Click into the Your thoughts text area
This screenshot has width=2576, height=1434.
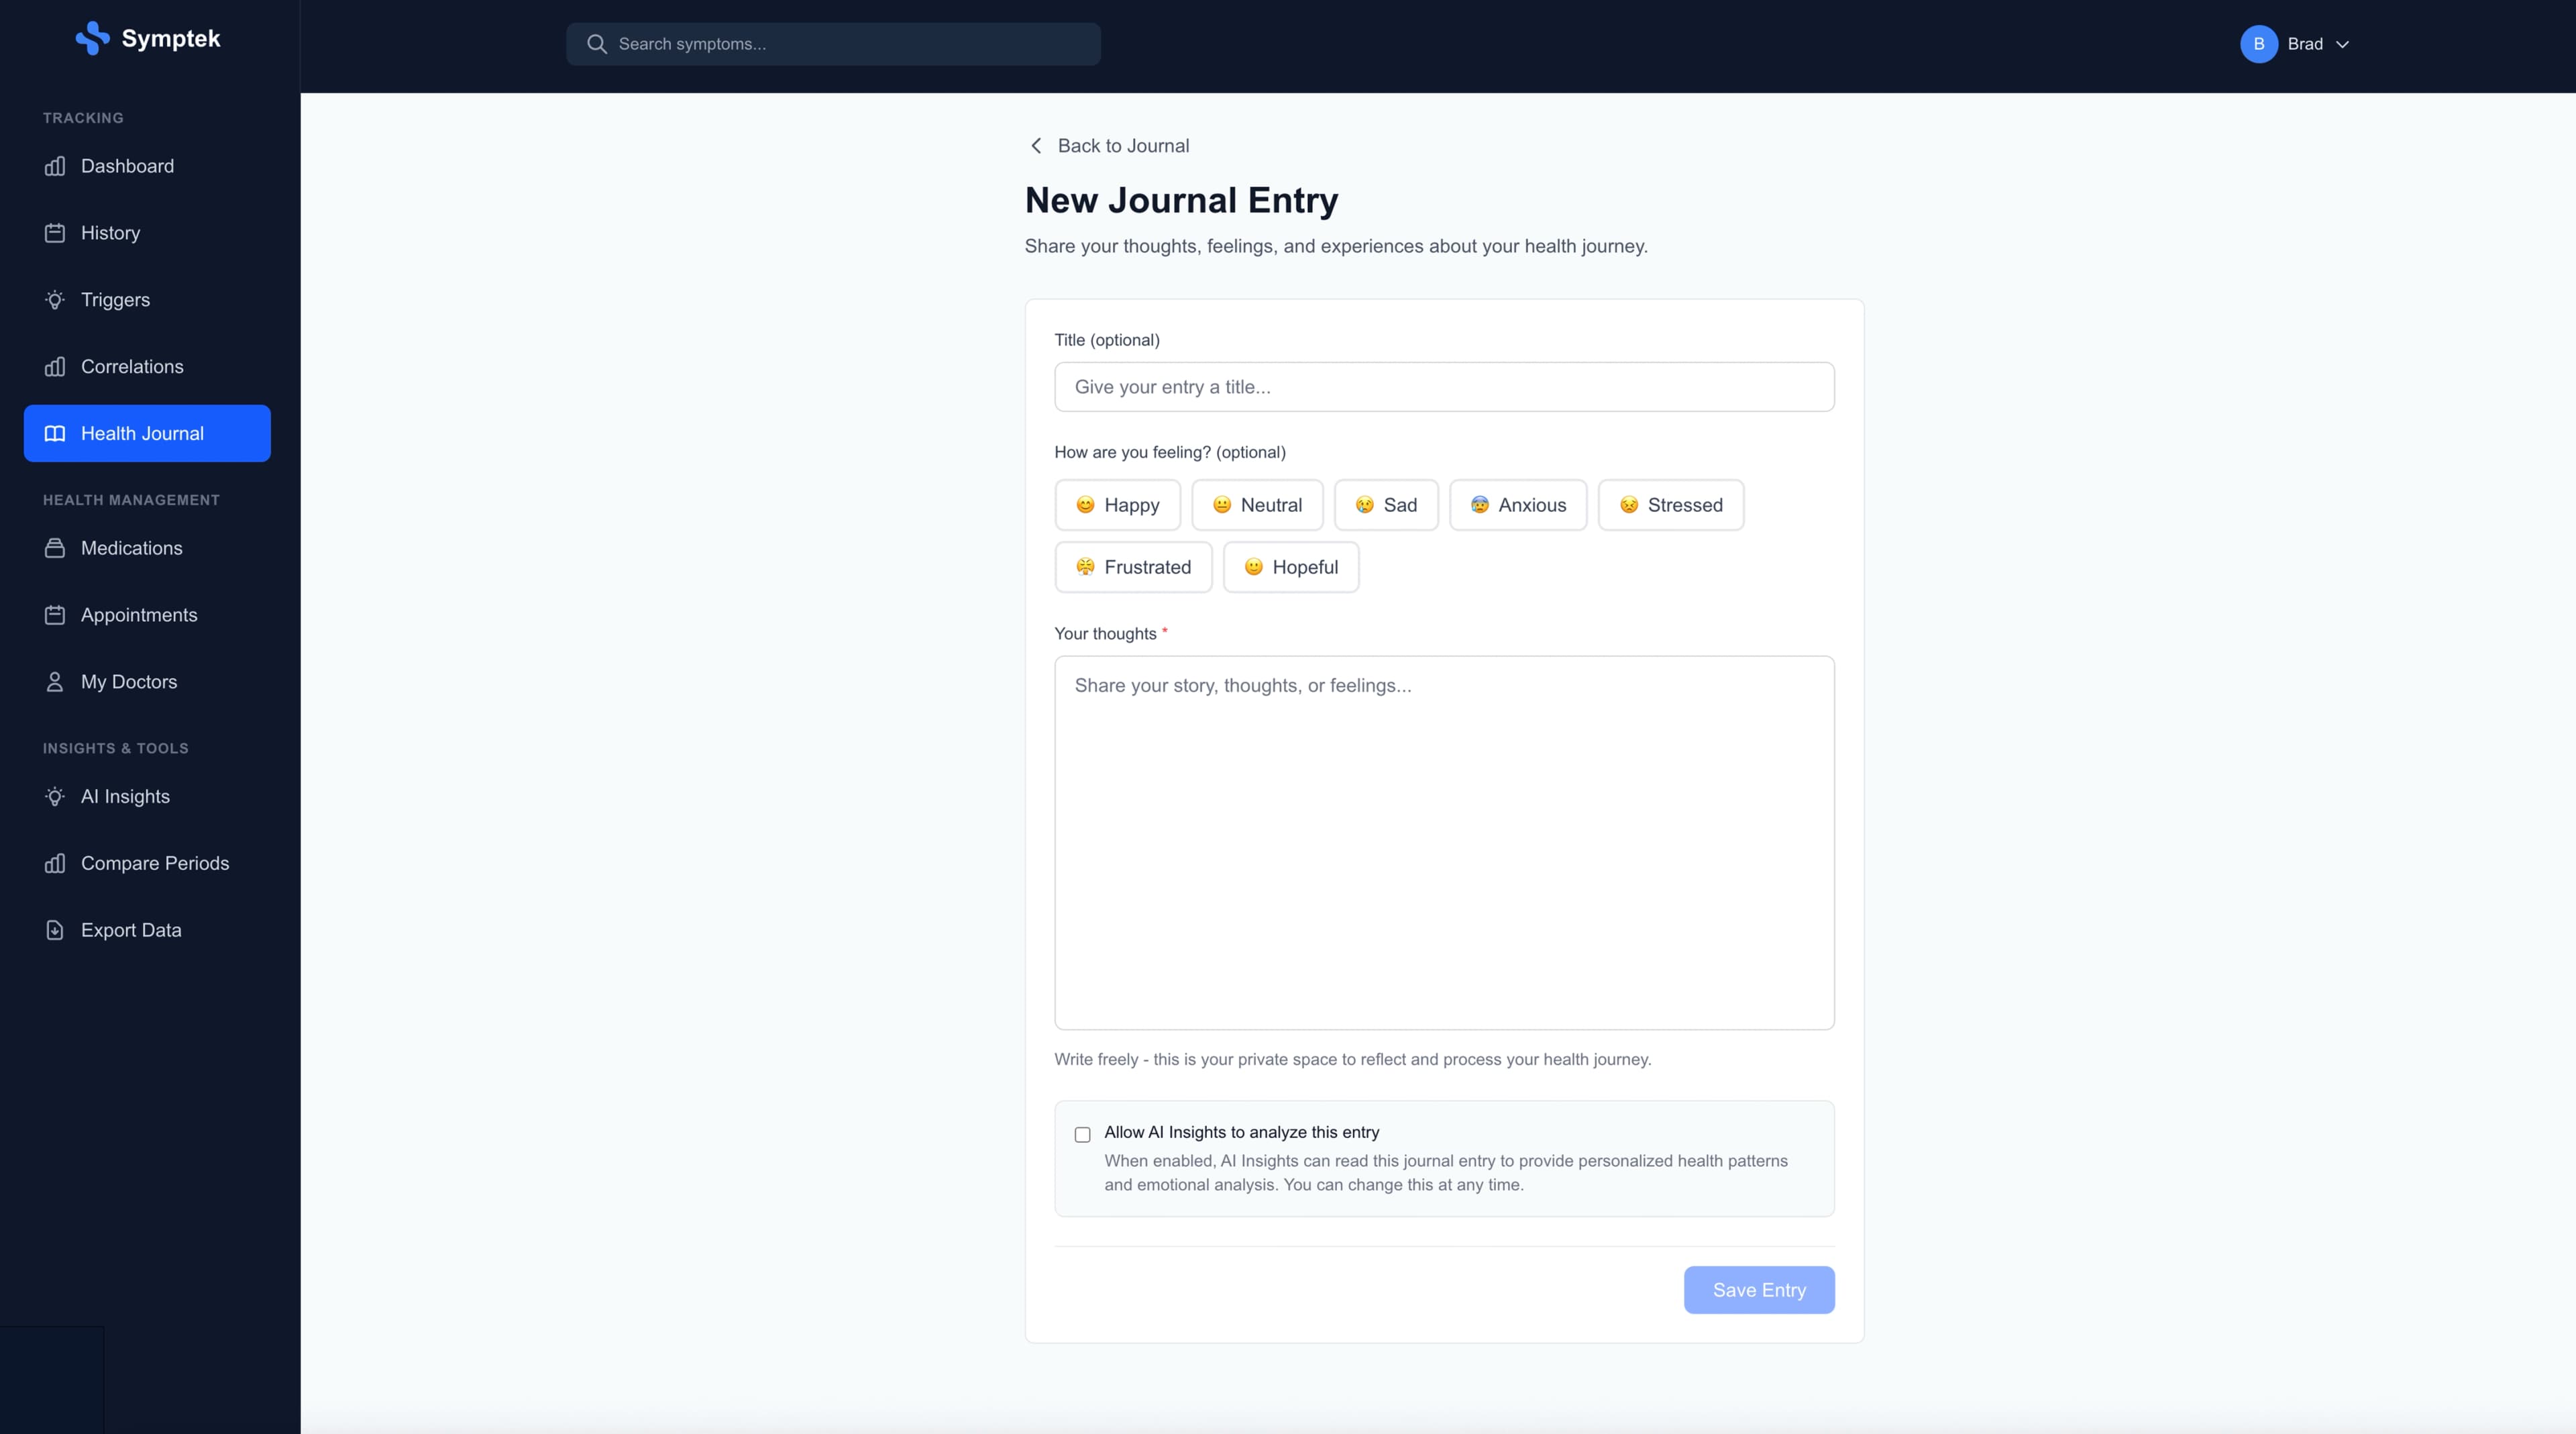coord(1443,842)
